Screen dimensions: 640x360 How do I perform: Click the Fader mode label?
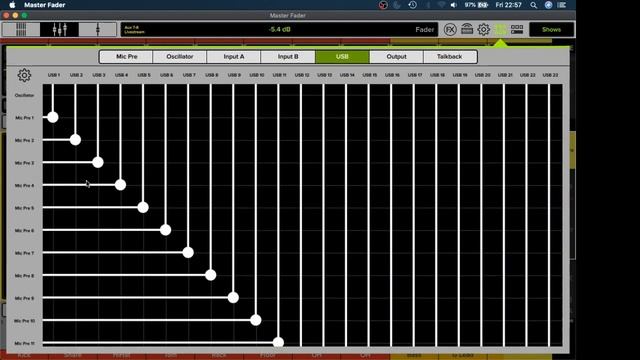(x=424, y=29)
